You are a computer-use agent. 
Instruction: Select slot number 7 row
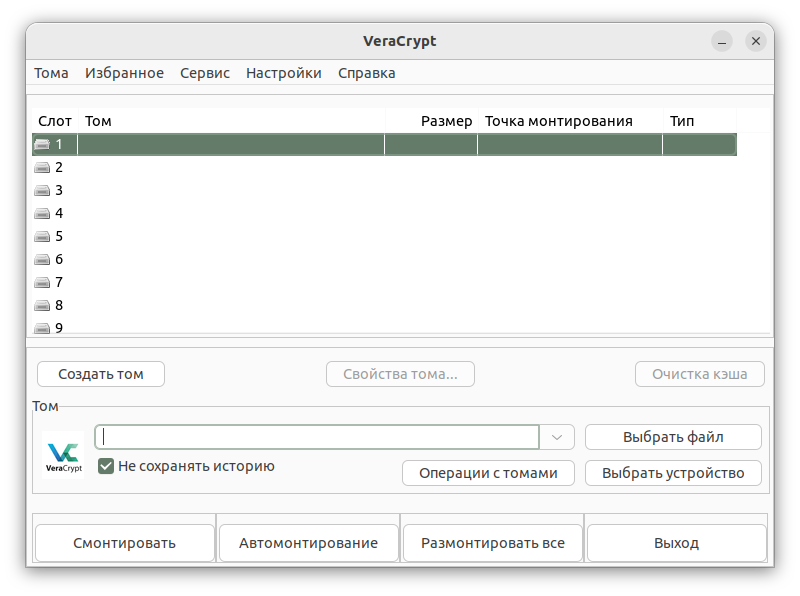[384, 282]
